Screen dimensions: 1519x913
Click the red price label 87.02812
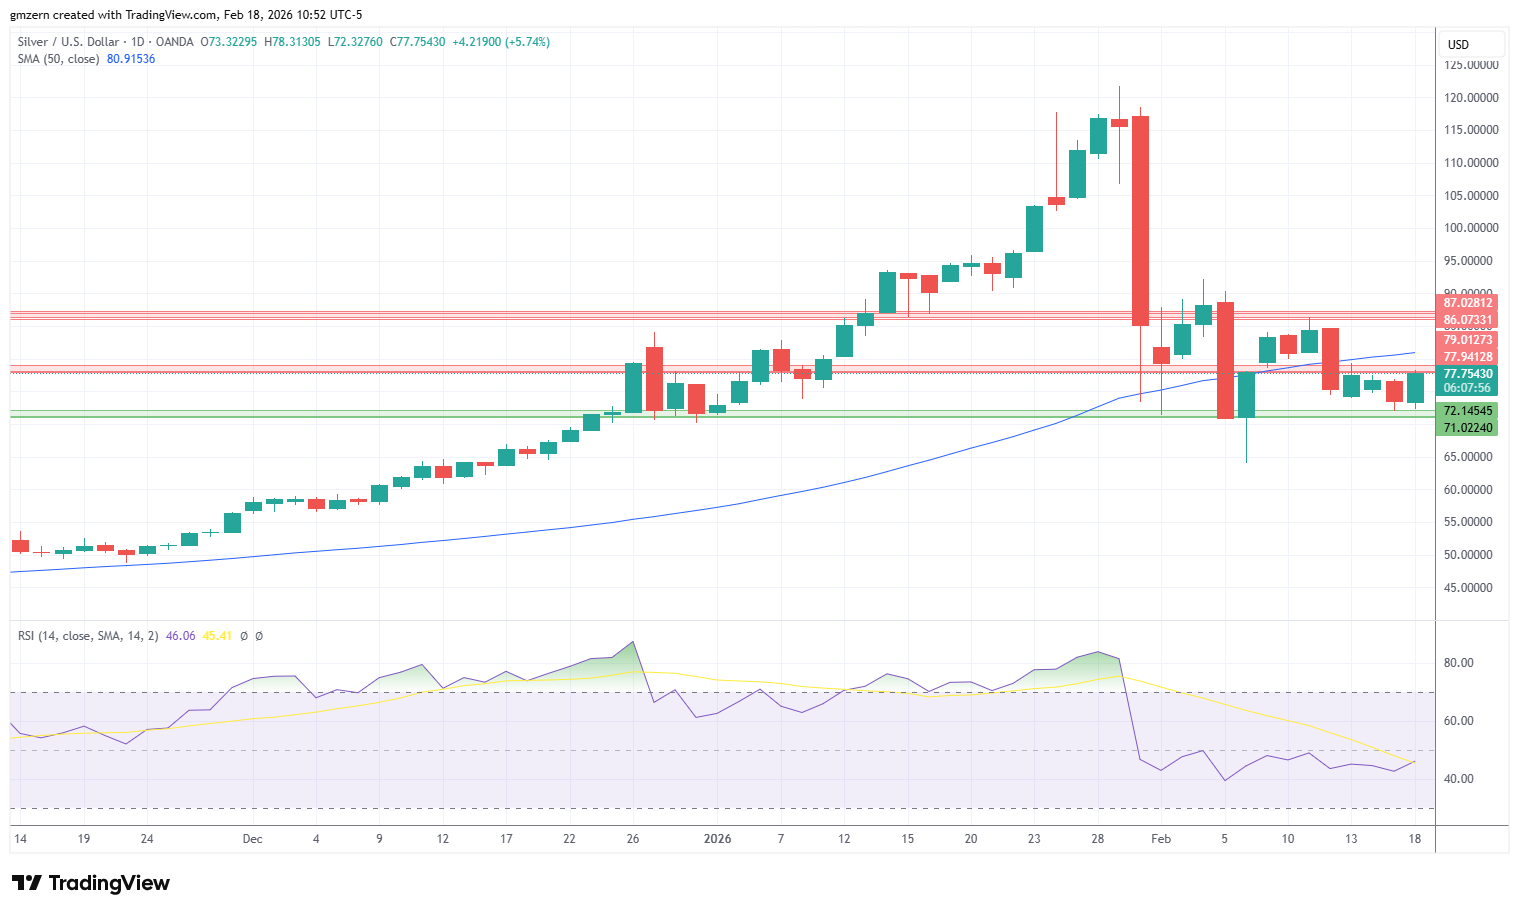1467,303
